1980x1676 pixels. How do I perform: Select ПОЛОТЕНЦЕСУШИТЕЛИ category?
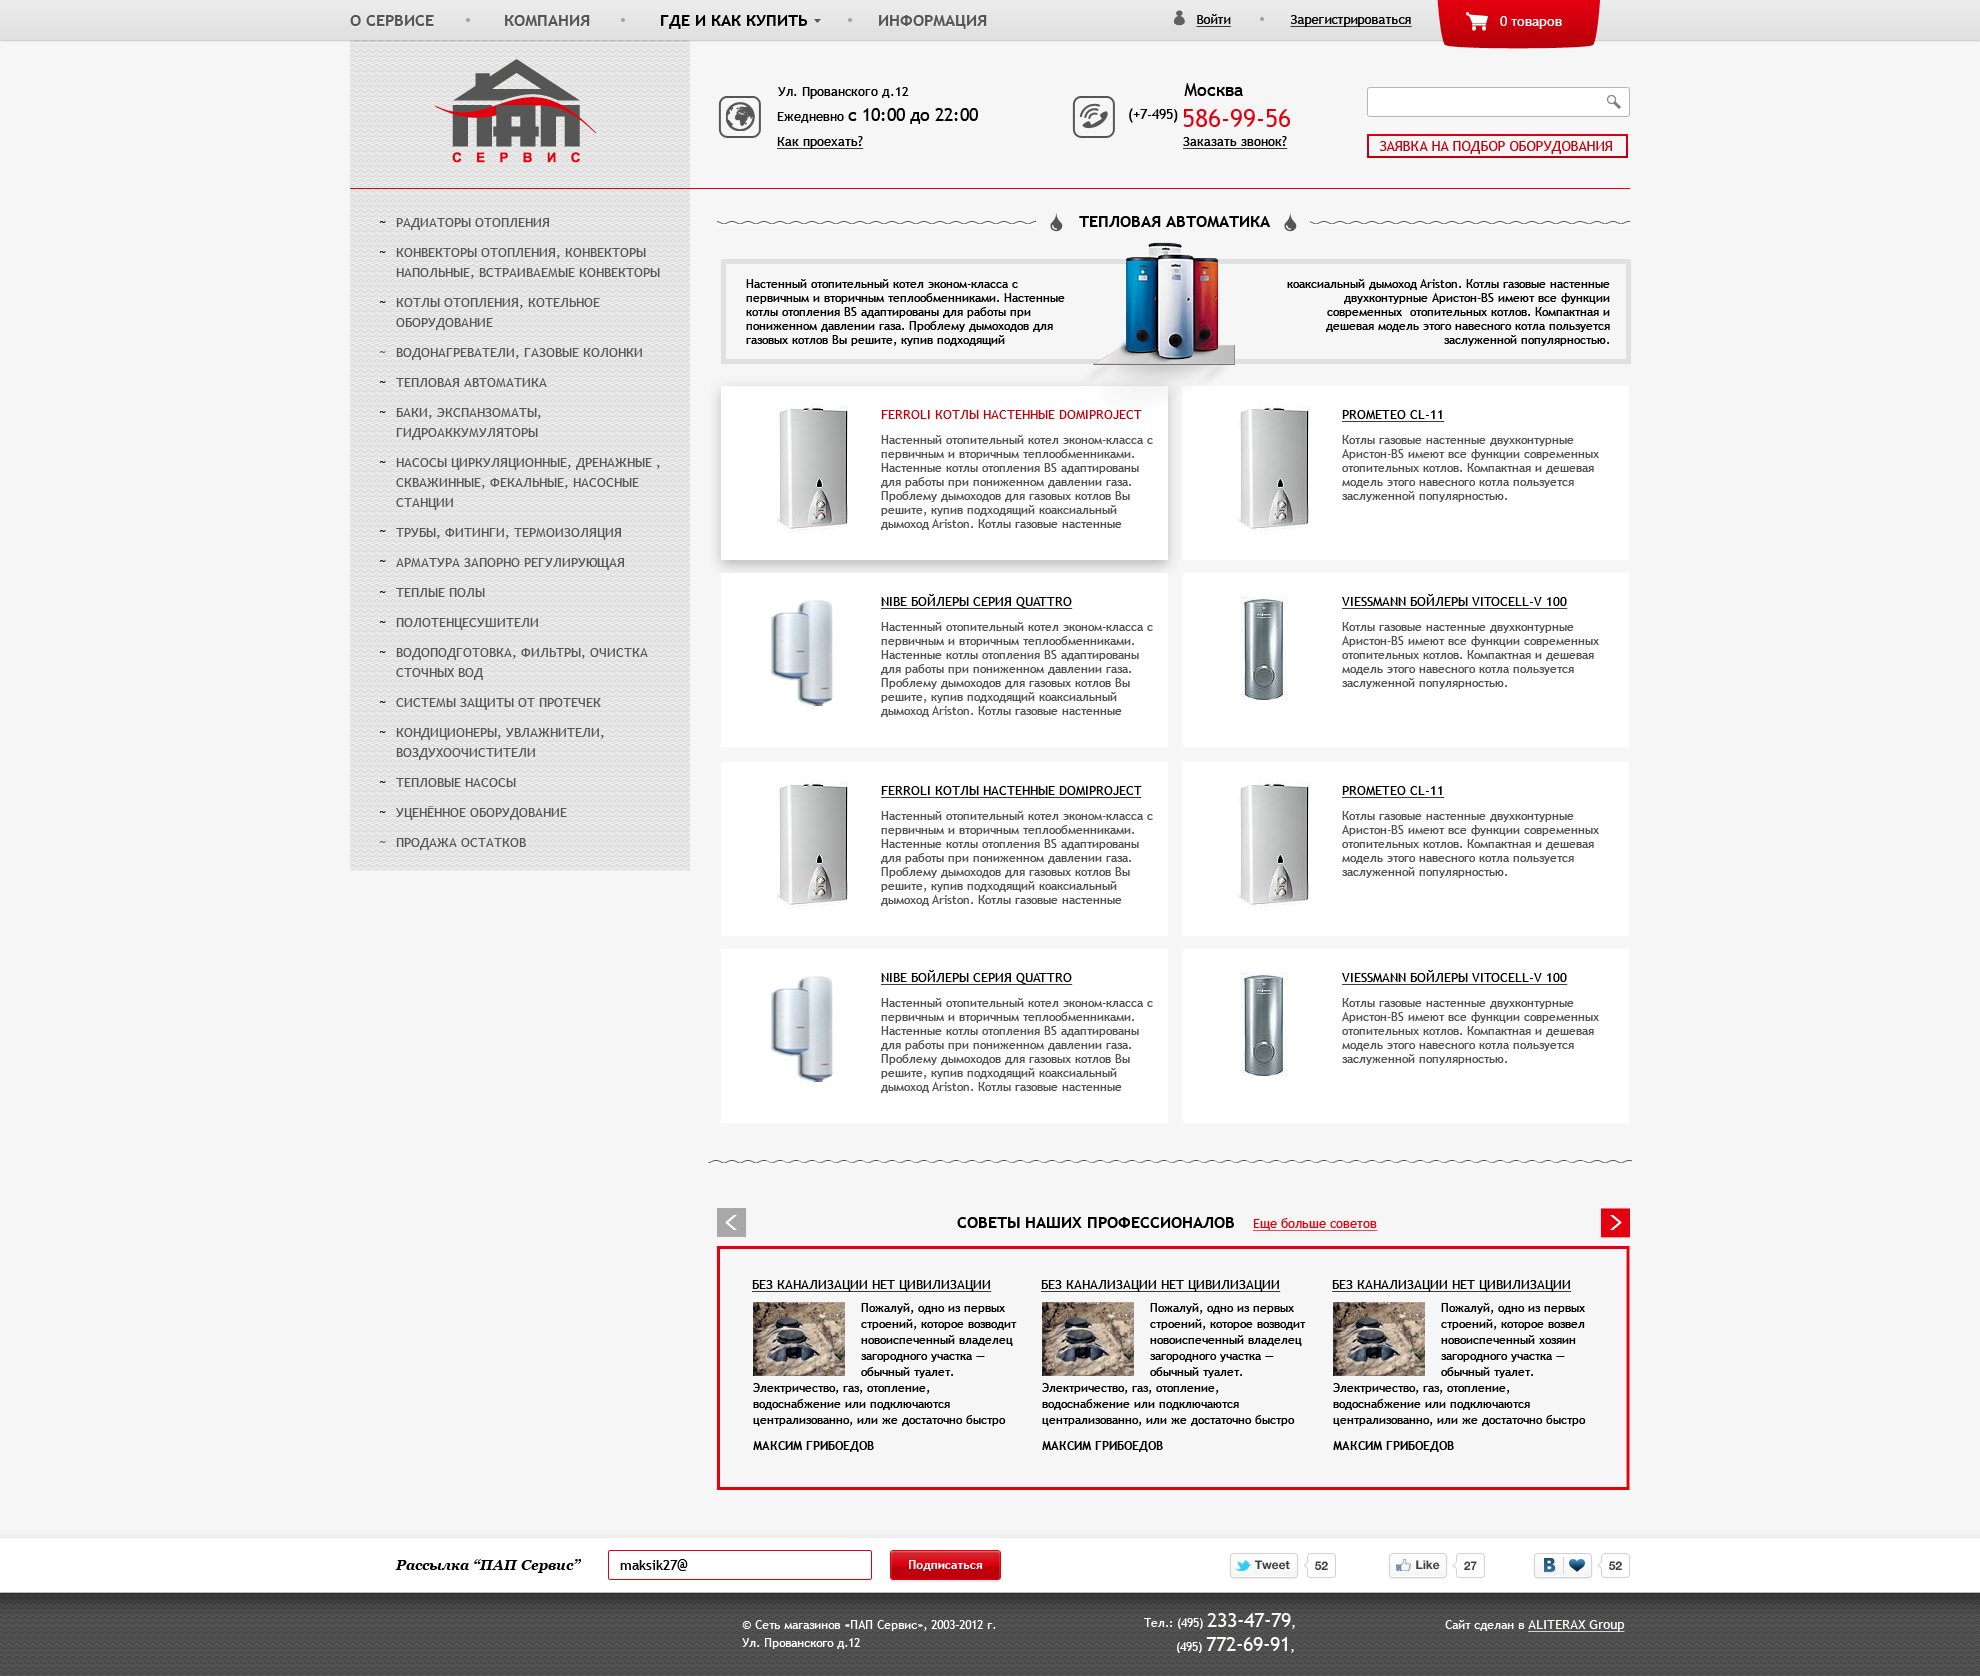(467, 622)
